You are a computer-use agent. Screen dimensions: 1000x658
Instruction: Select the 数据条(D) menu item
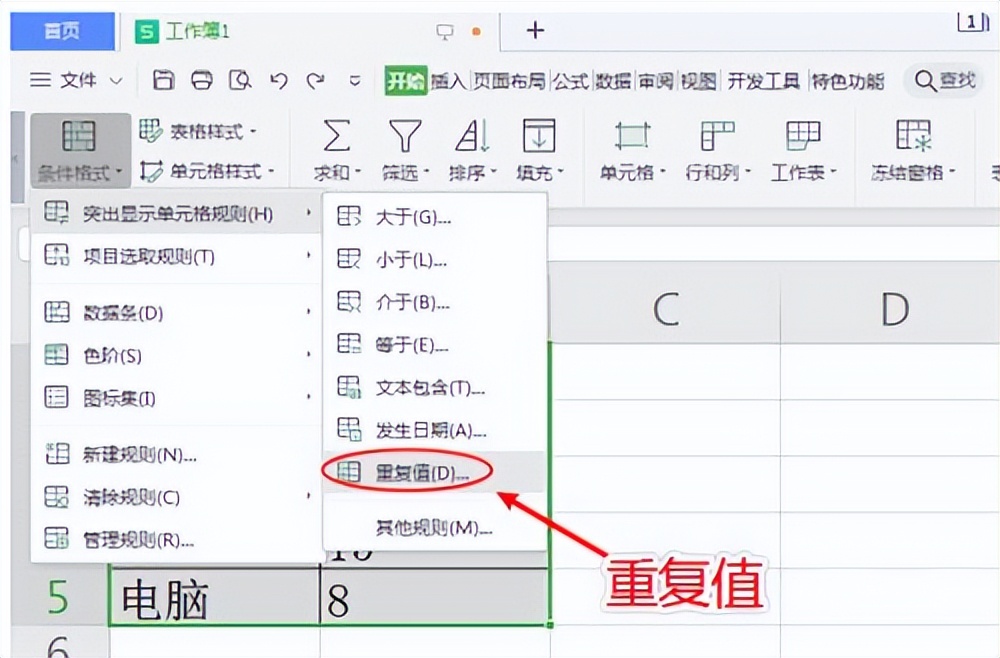pyautogui.click(x=176, y=312)
